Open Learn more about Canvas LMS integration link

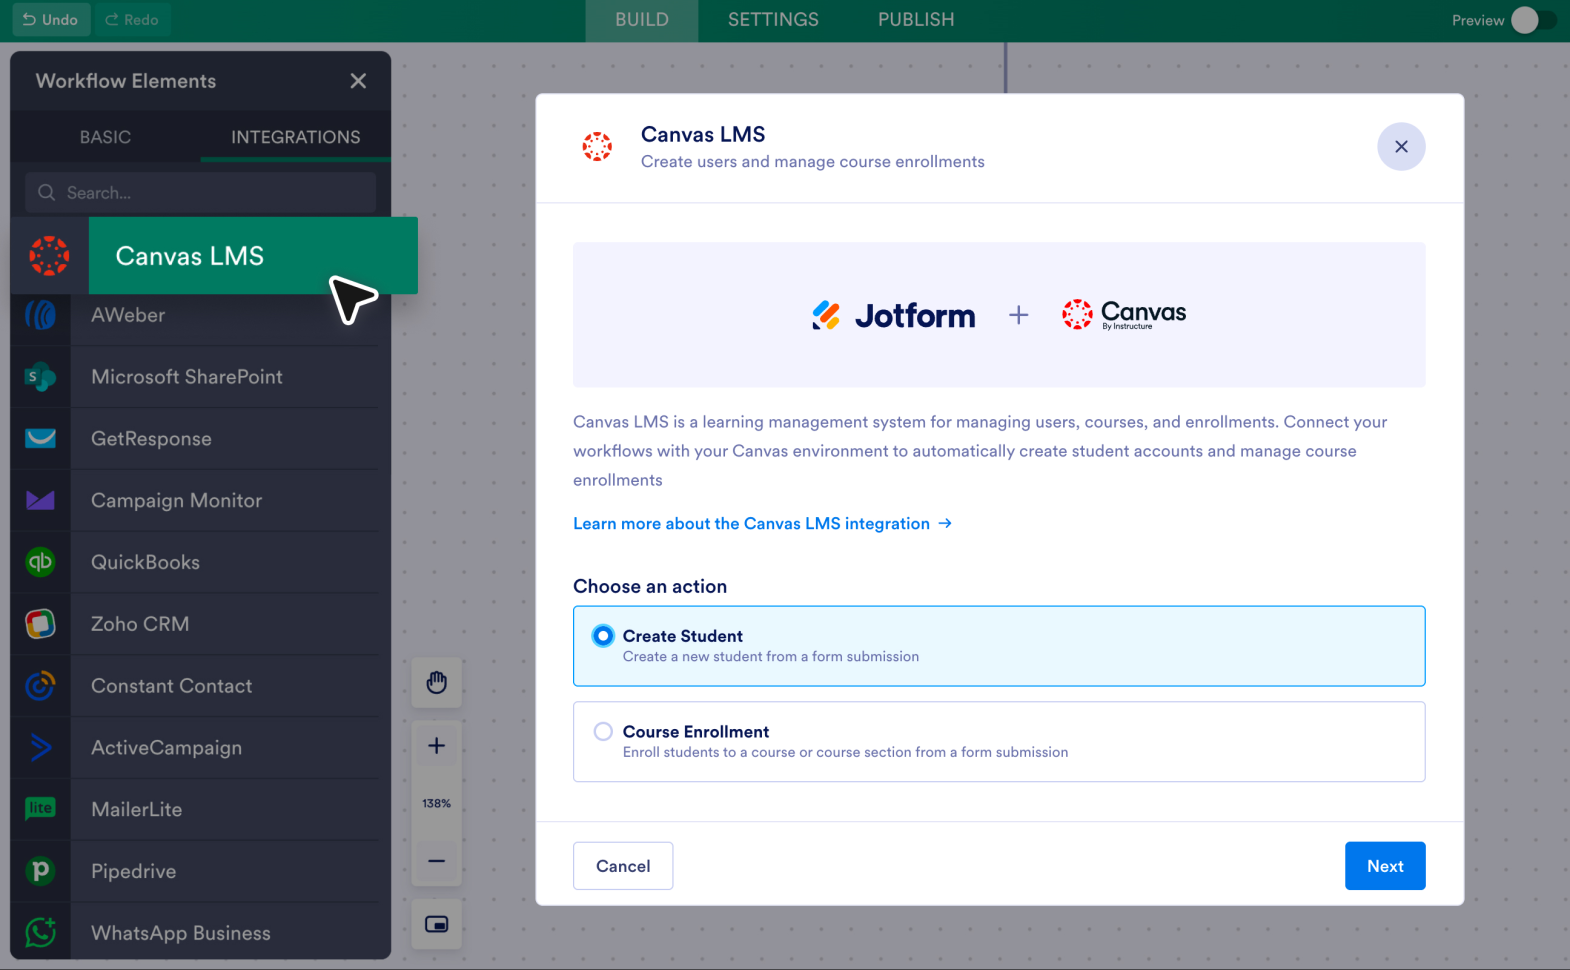(x=762, y=524)
